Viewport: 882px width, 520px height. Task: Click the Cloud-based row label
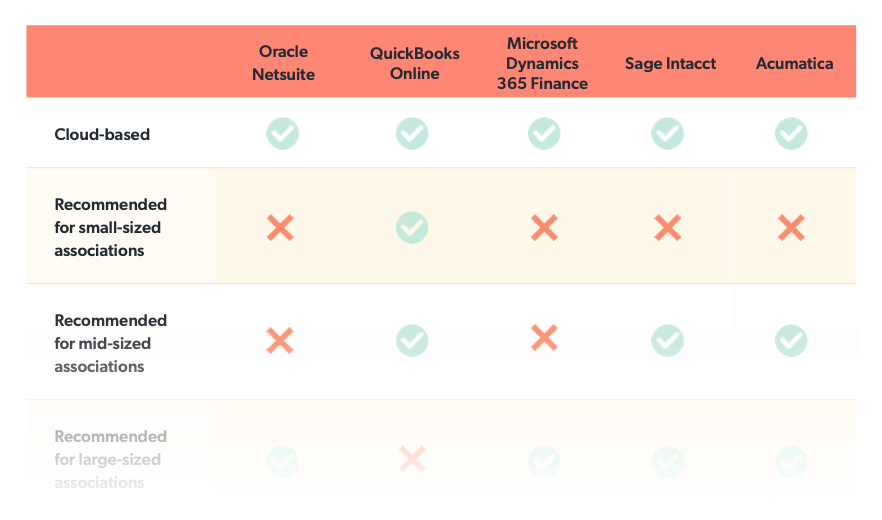click(102, 135)
